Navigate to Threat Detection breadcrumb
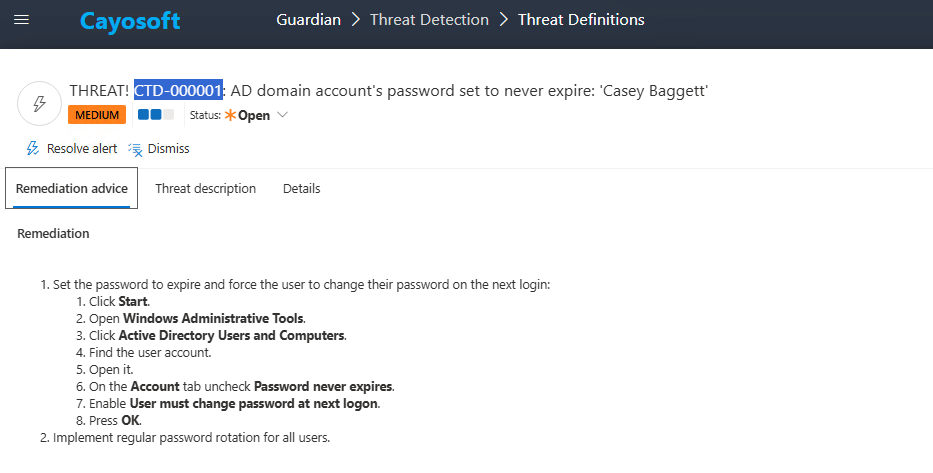 [429, 20]
